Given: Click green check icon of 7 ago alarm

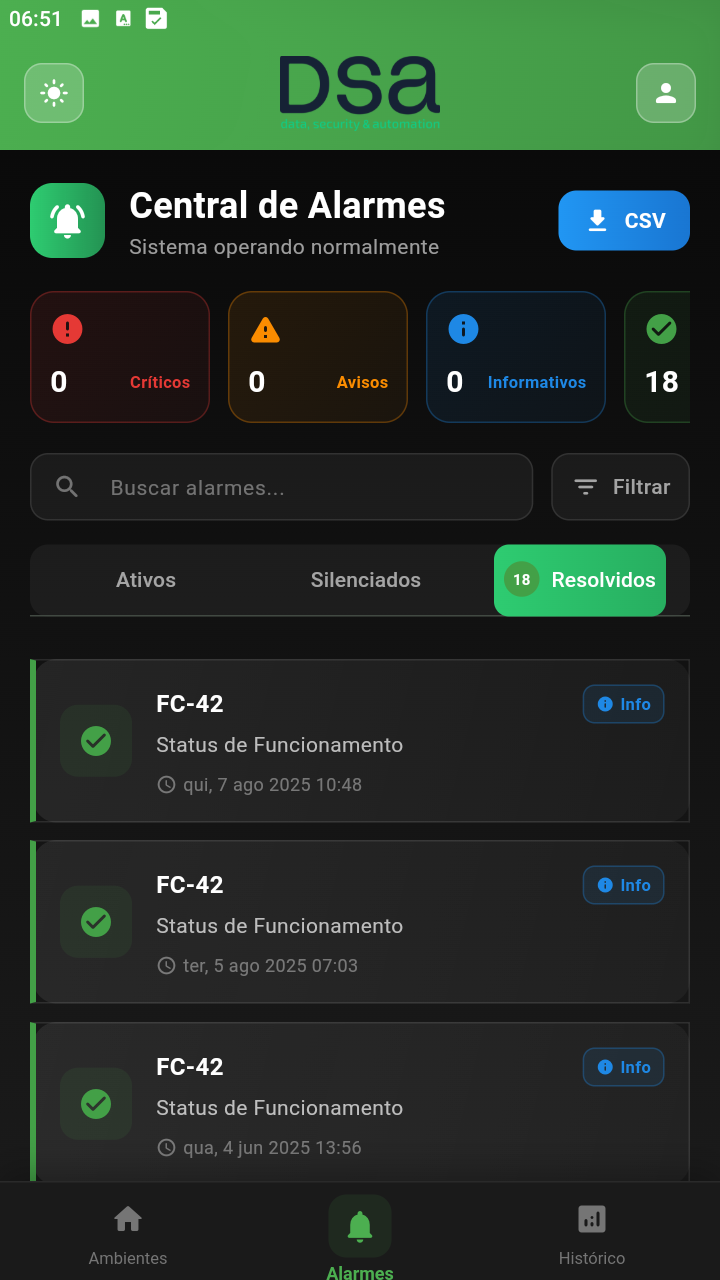Looking at the screenshot, I should (x=96, y=741).
